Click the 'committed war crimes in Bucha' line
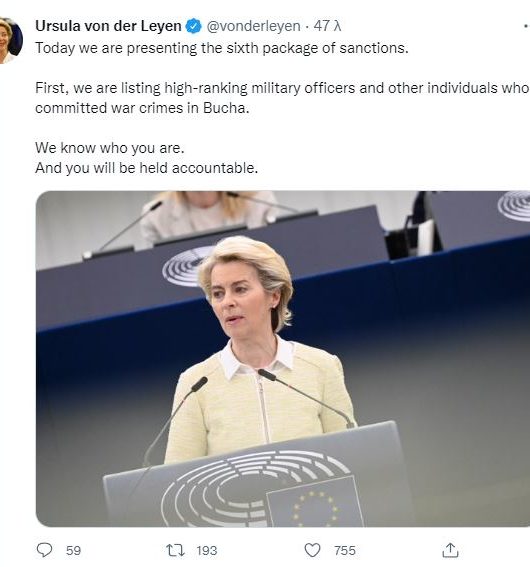 [x=142, y=108]
